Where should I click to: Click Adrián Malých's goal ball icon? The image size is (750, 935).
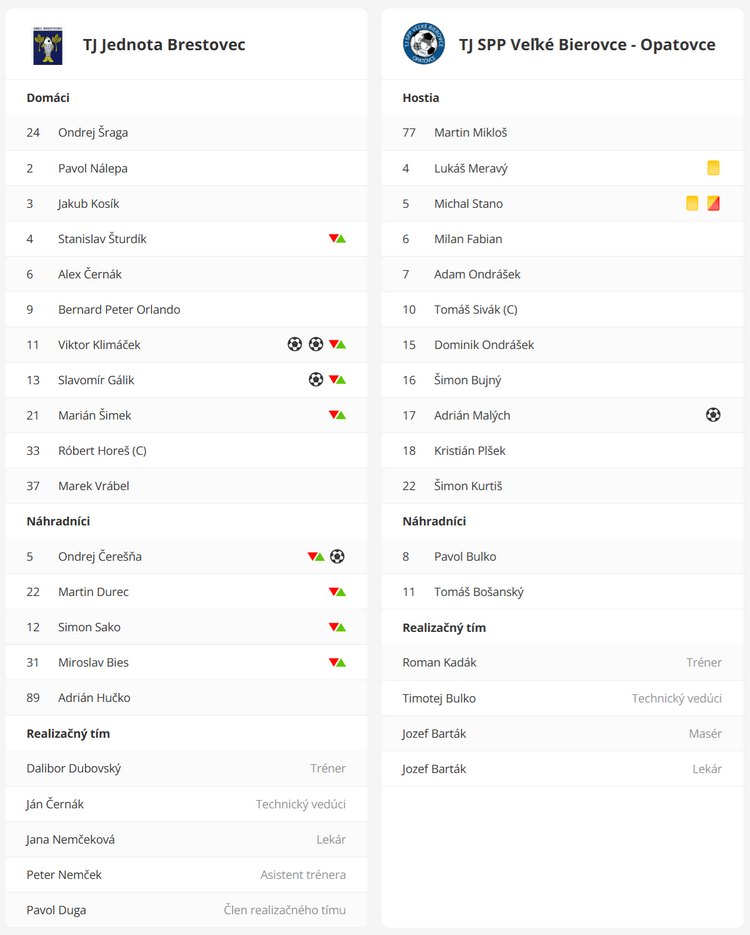(x=713, y=415)
